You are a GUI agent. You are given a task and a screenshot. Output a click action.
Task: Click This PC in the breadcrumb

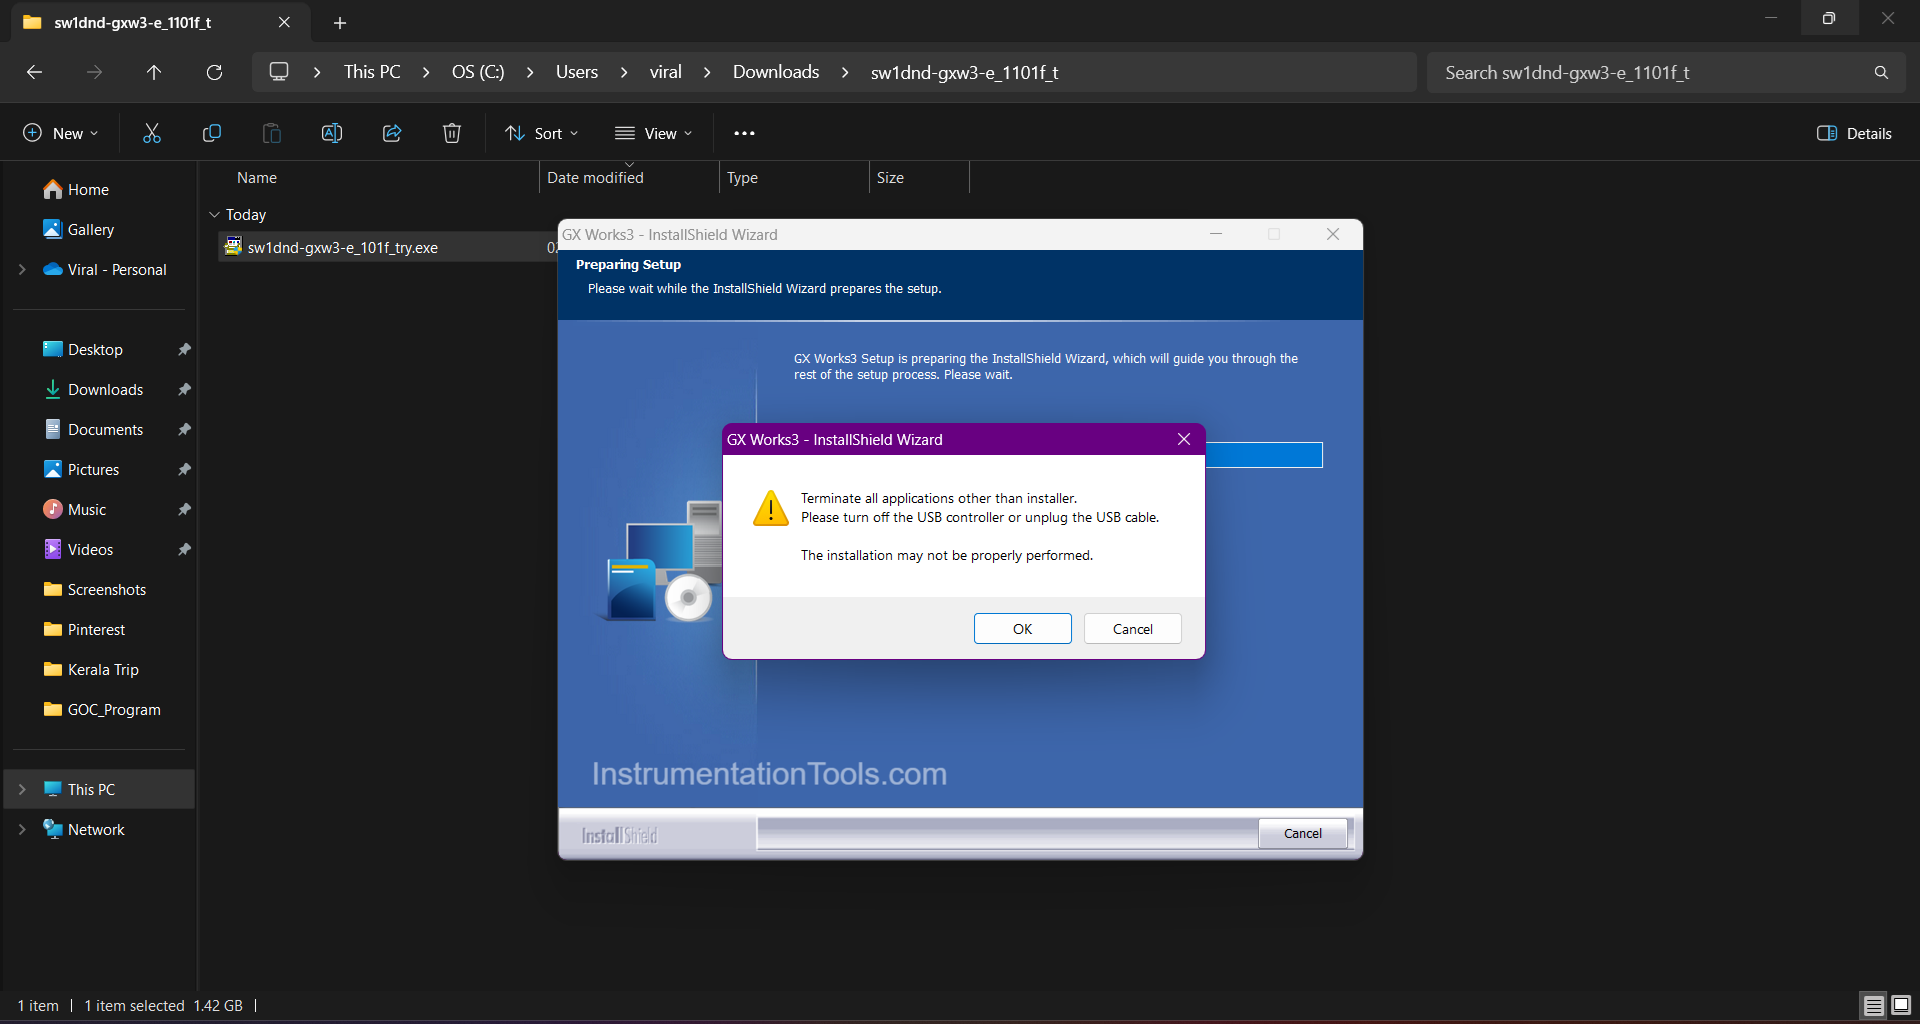pyautogui.click(x=372, y=72)
